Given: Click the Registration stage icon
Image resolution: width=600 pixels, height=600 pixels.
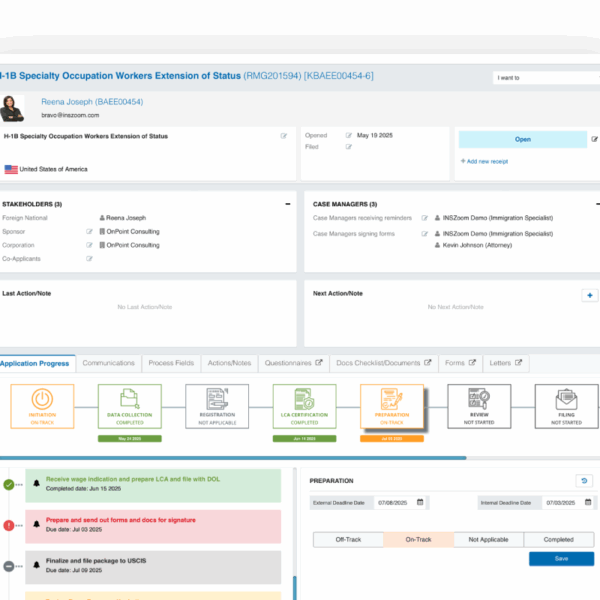Looking at the screenshot, I should [x=216, y=397].
